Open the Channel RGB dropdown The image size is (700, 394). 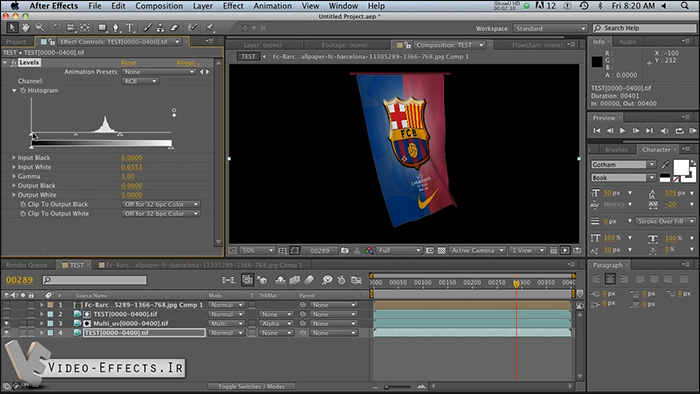point(140,81)
